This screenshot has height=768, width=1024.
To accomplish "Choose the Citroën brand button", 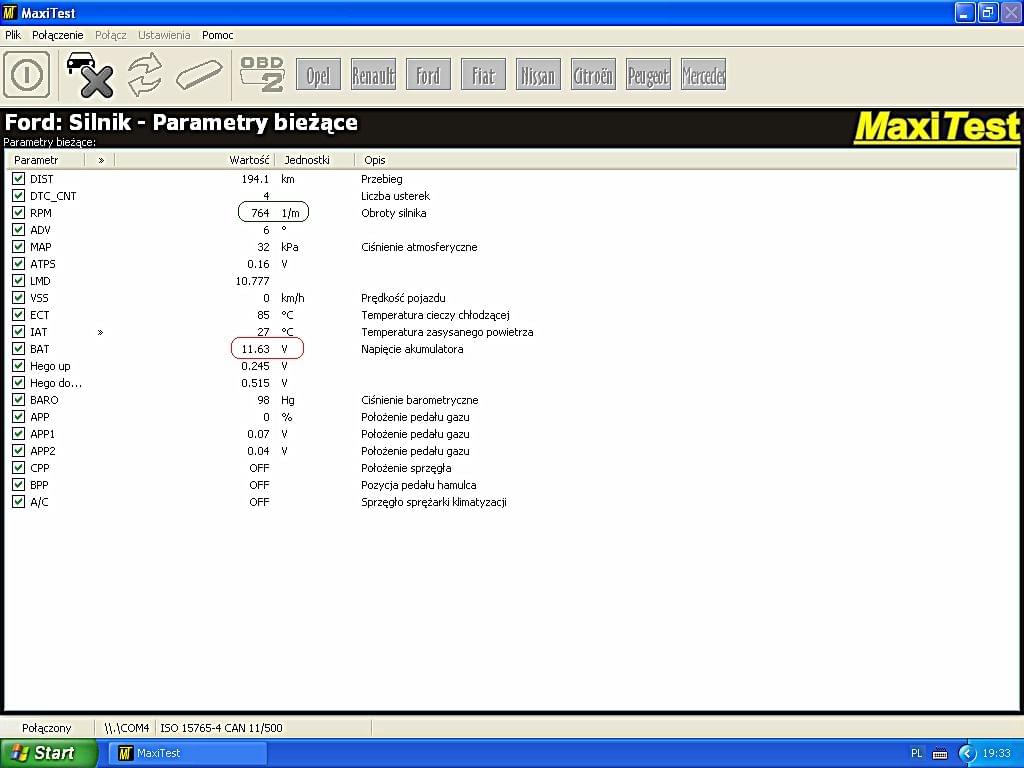I will tap(593, 74).
